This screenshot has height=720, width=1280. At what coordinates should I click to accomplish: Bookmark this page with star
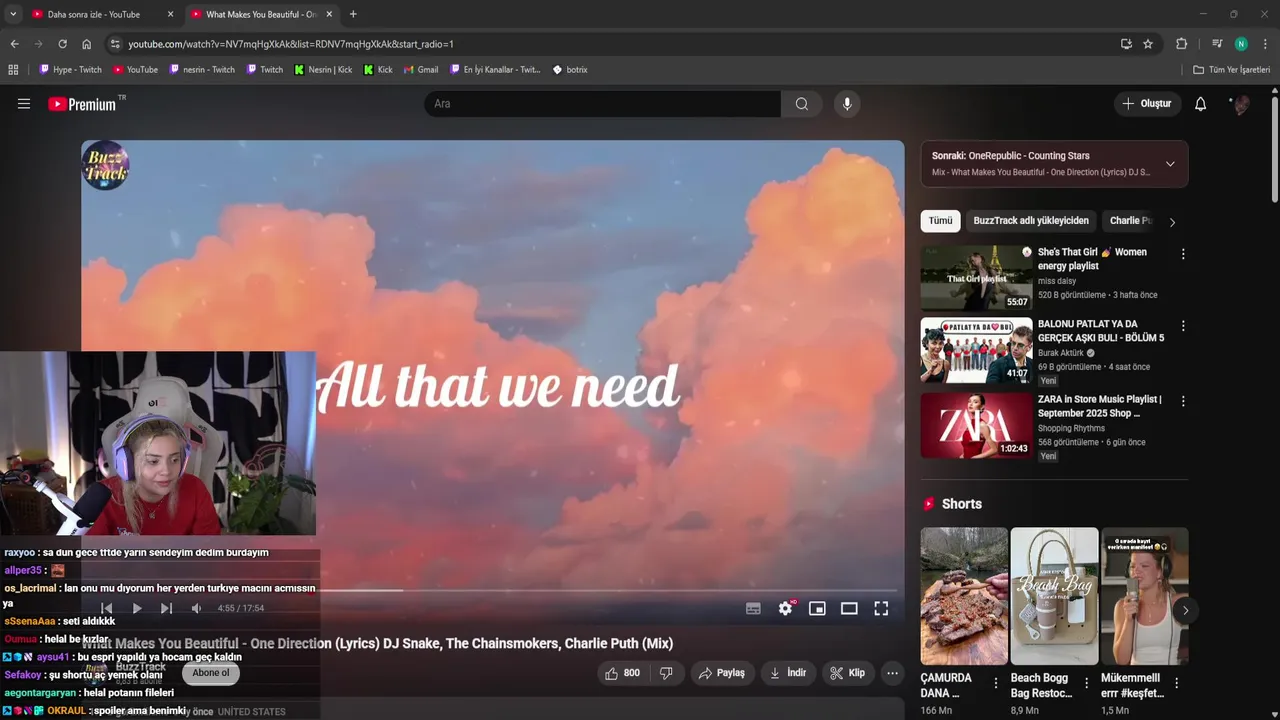tap(1148, 44)
